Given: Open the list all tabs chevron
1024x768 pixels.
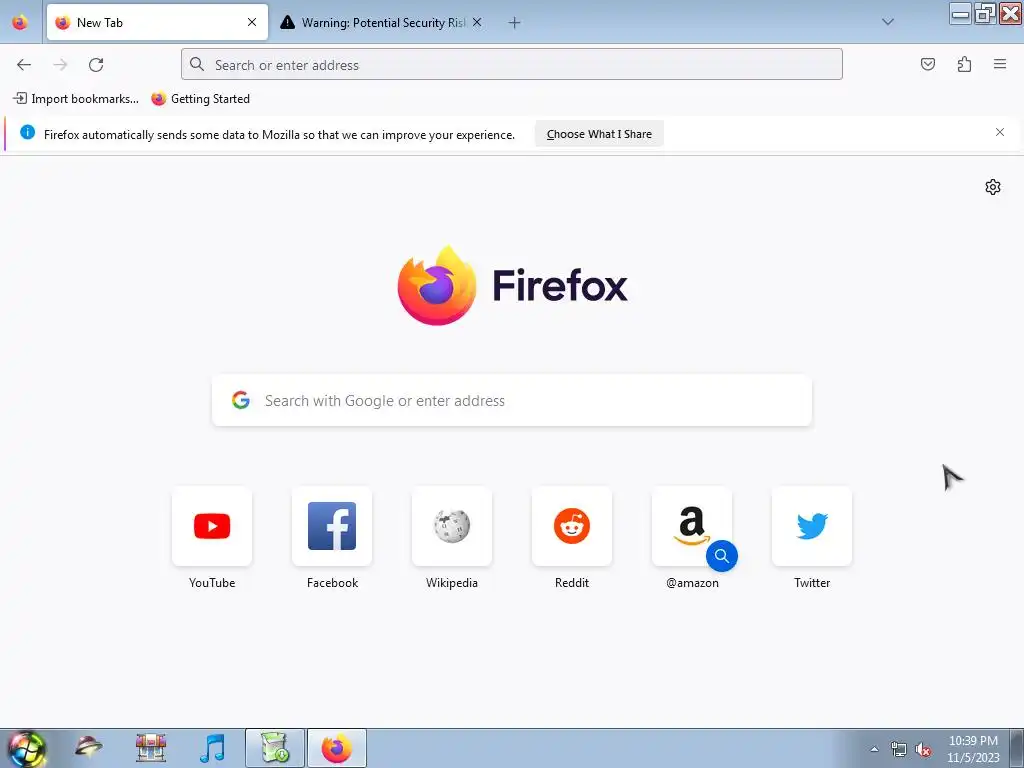Looking at the screenshot, I should tap(888, 22).
